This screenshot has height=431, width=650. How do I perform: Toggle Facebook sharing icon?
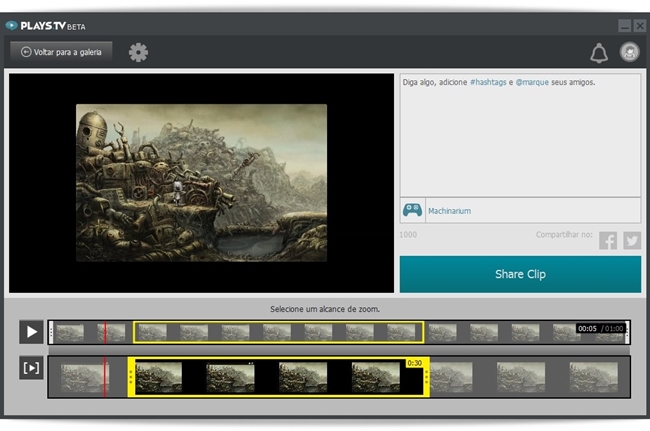(608, 240)
